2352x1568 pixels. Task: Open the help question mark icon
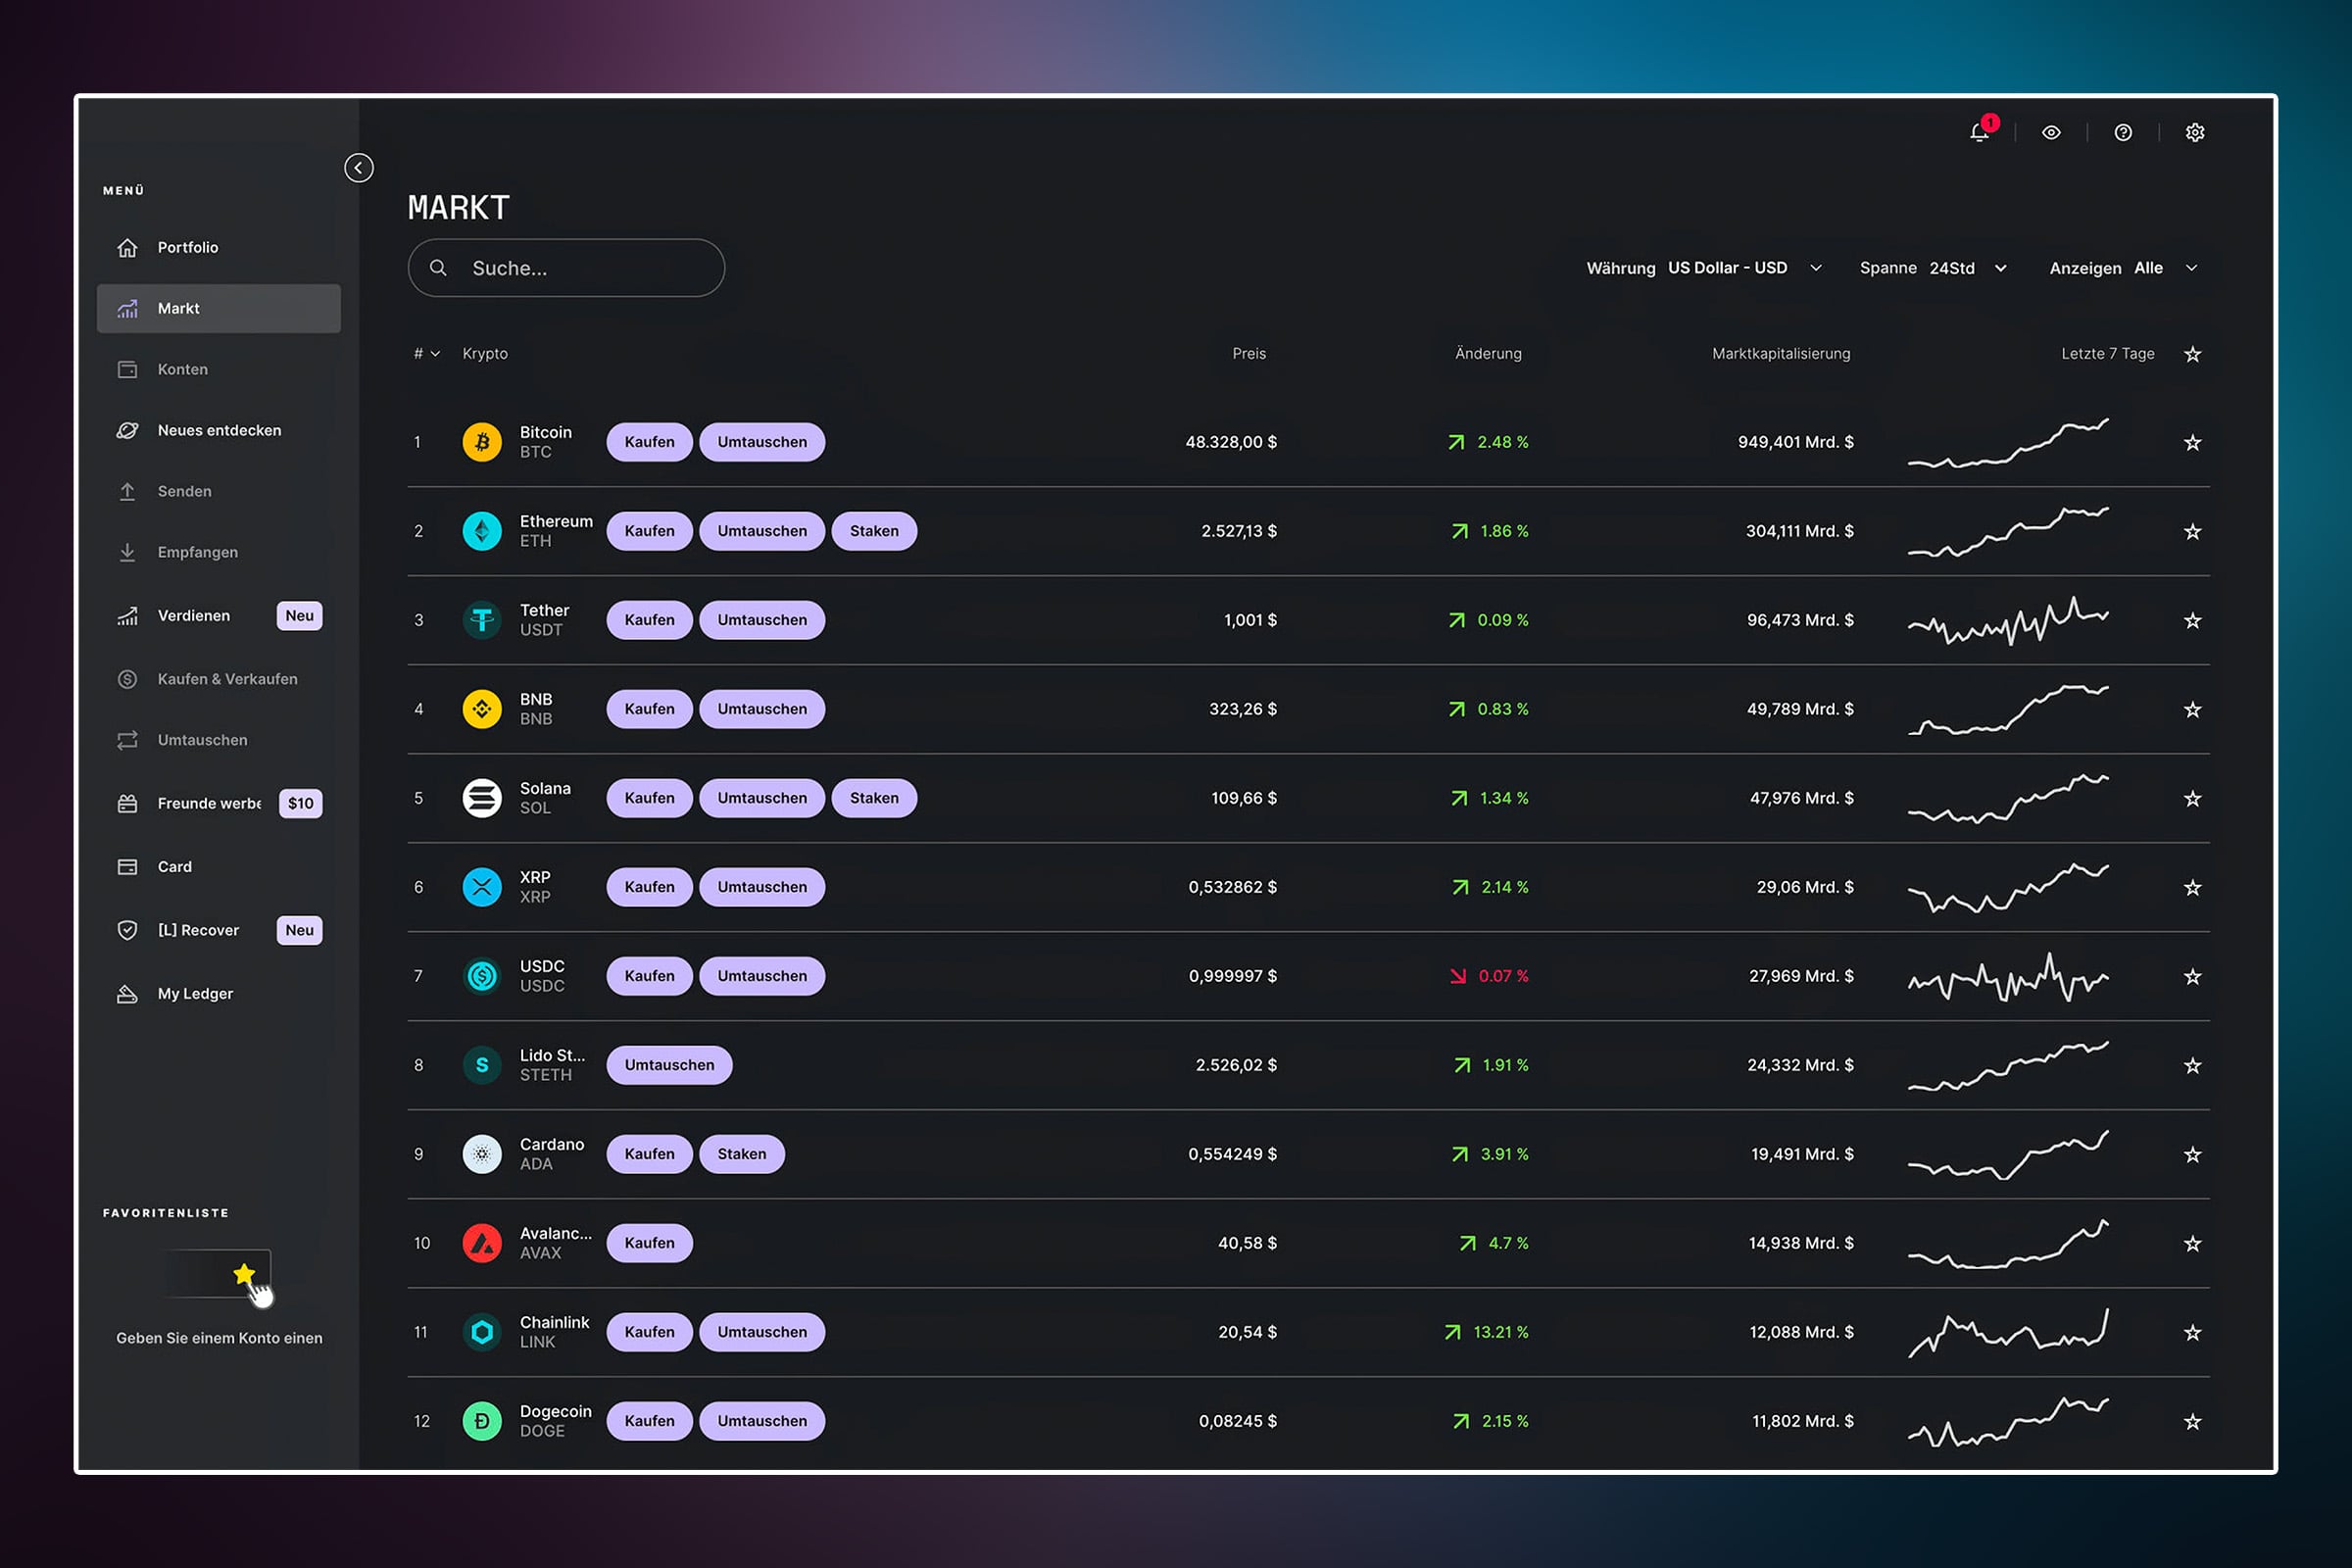pos(2123,133)
